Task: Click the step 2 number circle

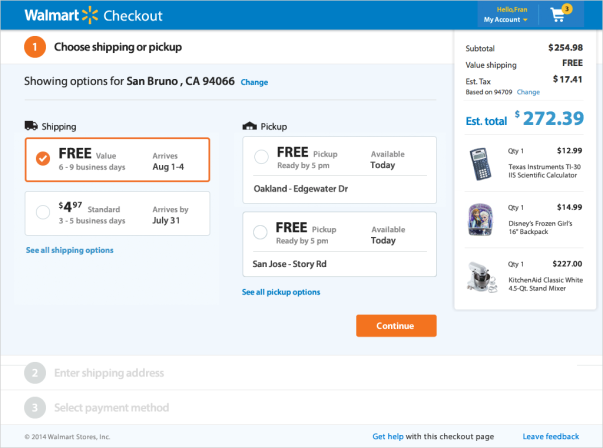Action: point(35,373)
